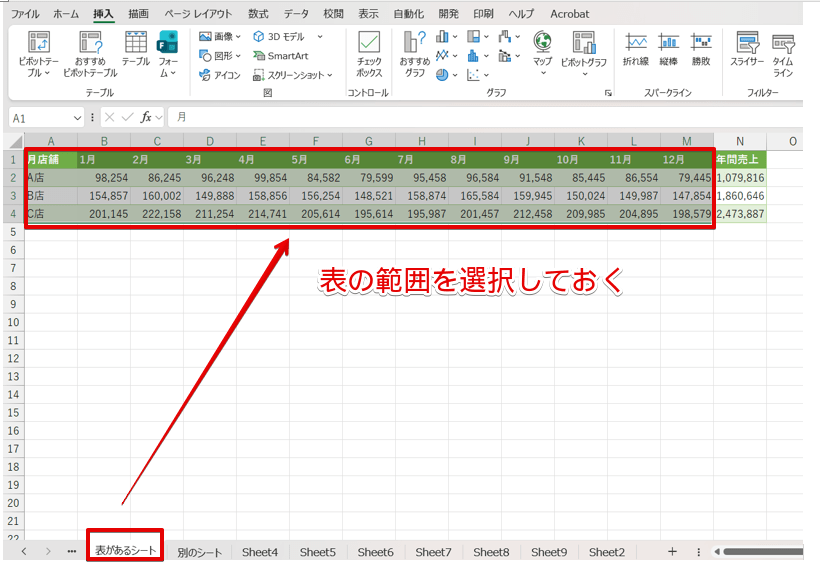Screen dimensions: 820x565
Task: Expand the 3D モデル dropdown arrow
Action: click(320, 37)
